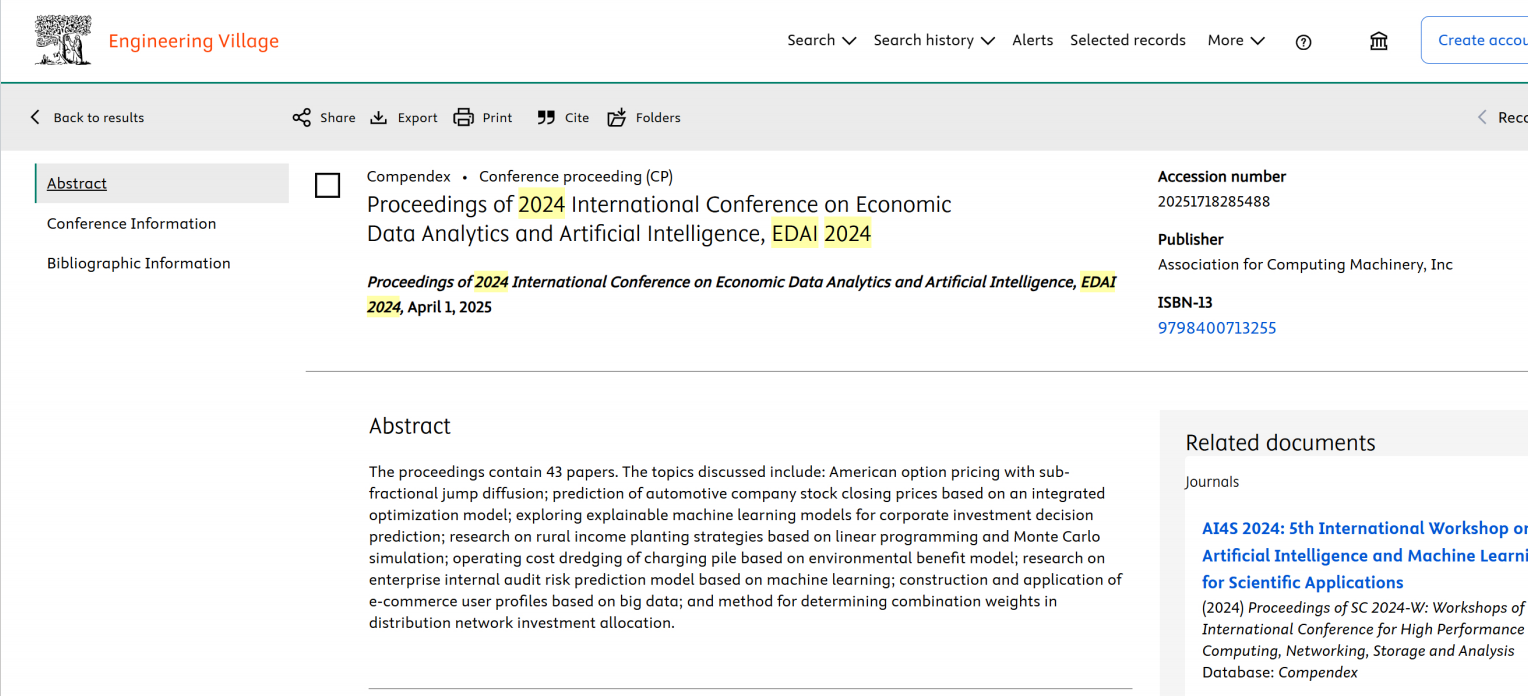
Task: Click the Folders label
Action: coord(658,118)
